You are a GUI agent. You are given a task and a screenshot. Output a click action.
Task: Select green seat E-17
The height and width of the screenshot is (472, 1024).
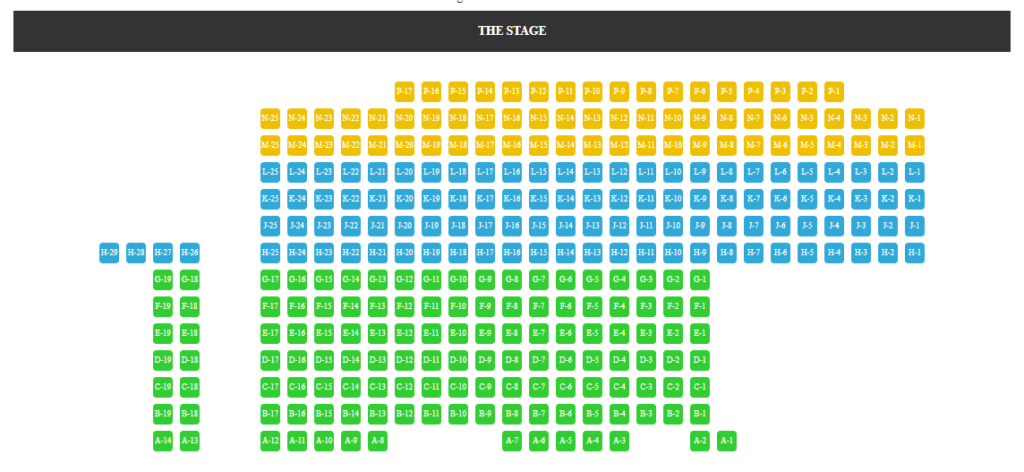point(270,333)
